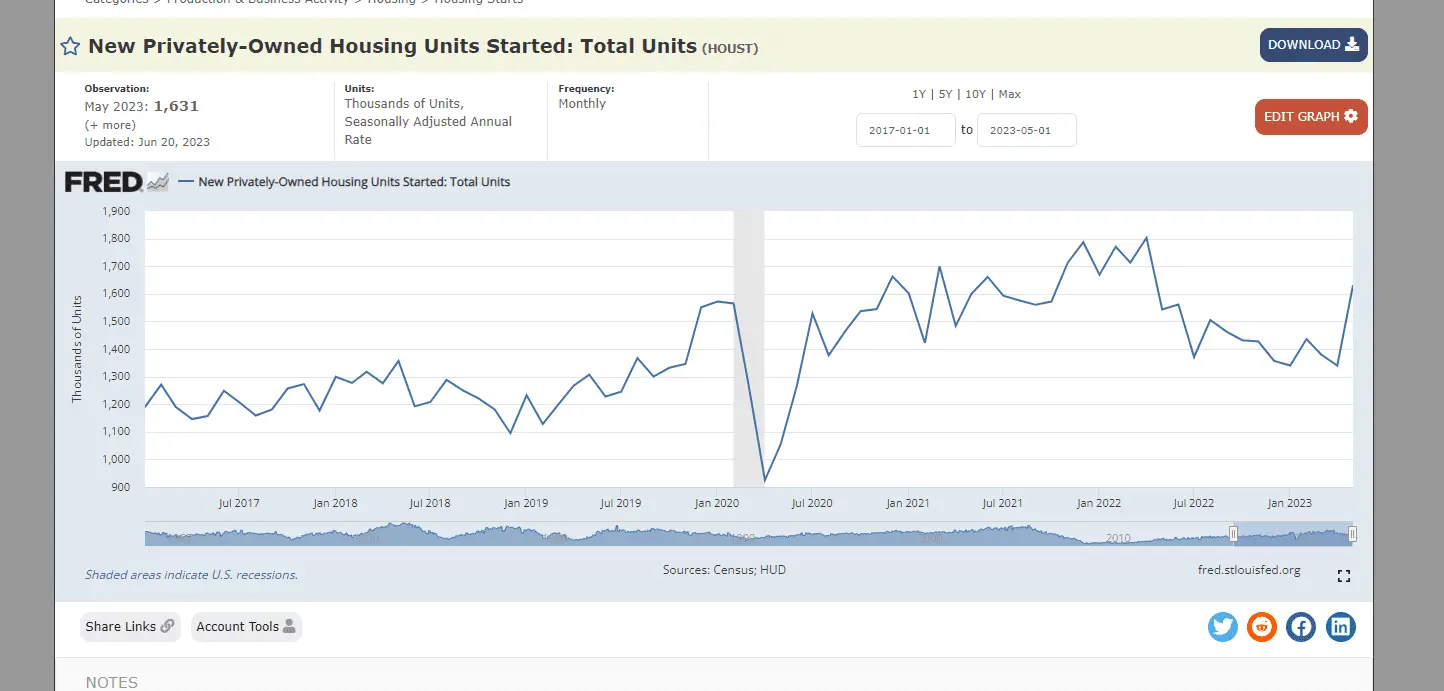Click the DOWNLOAD button
Viewport: 1444px width, 691px height.
click(x=1313, y=45)
